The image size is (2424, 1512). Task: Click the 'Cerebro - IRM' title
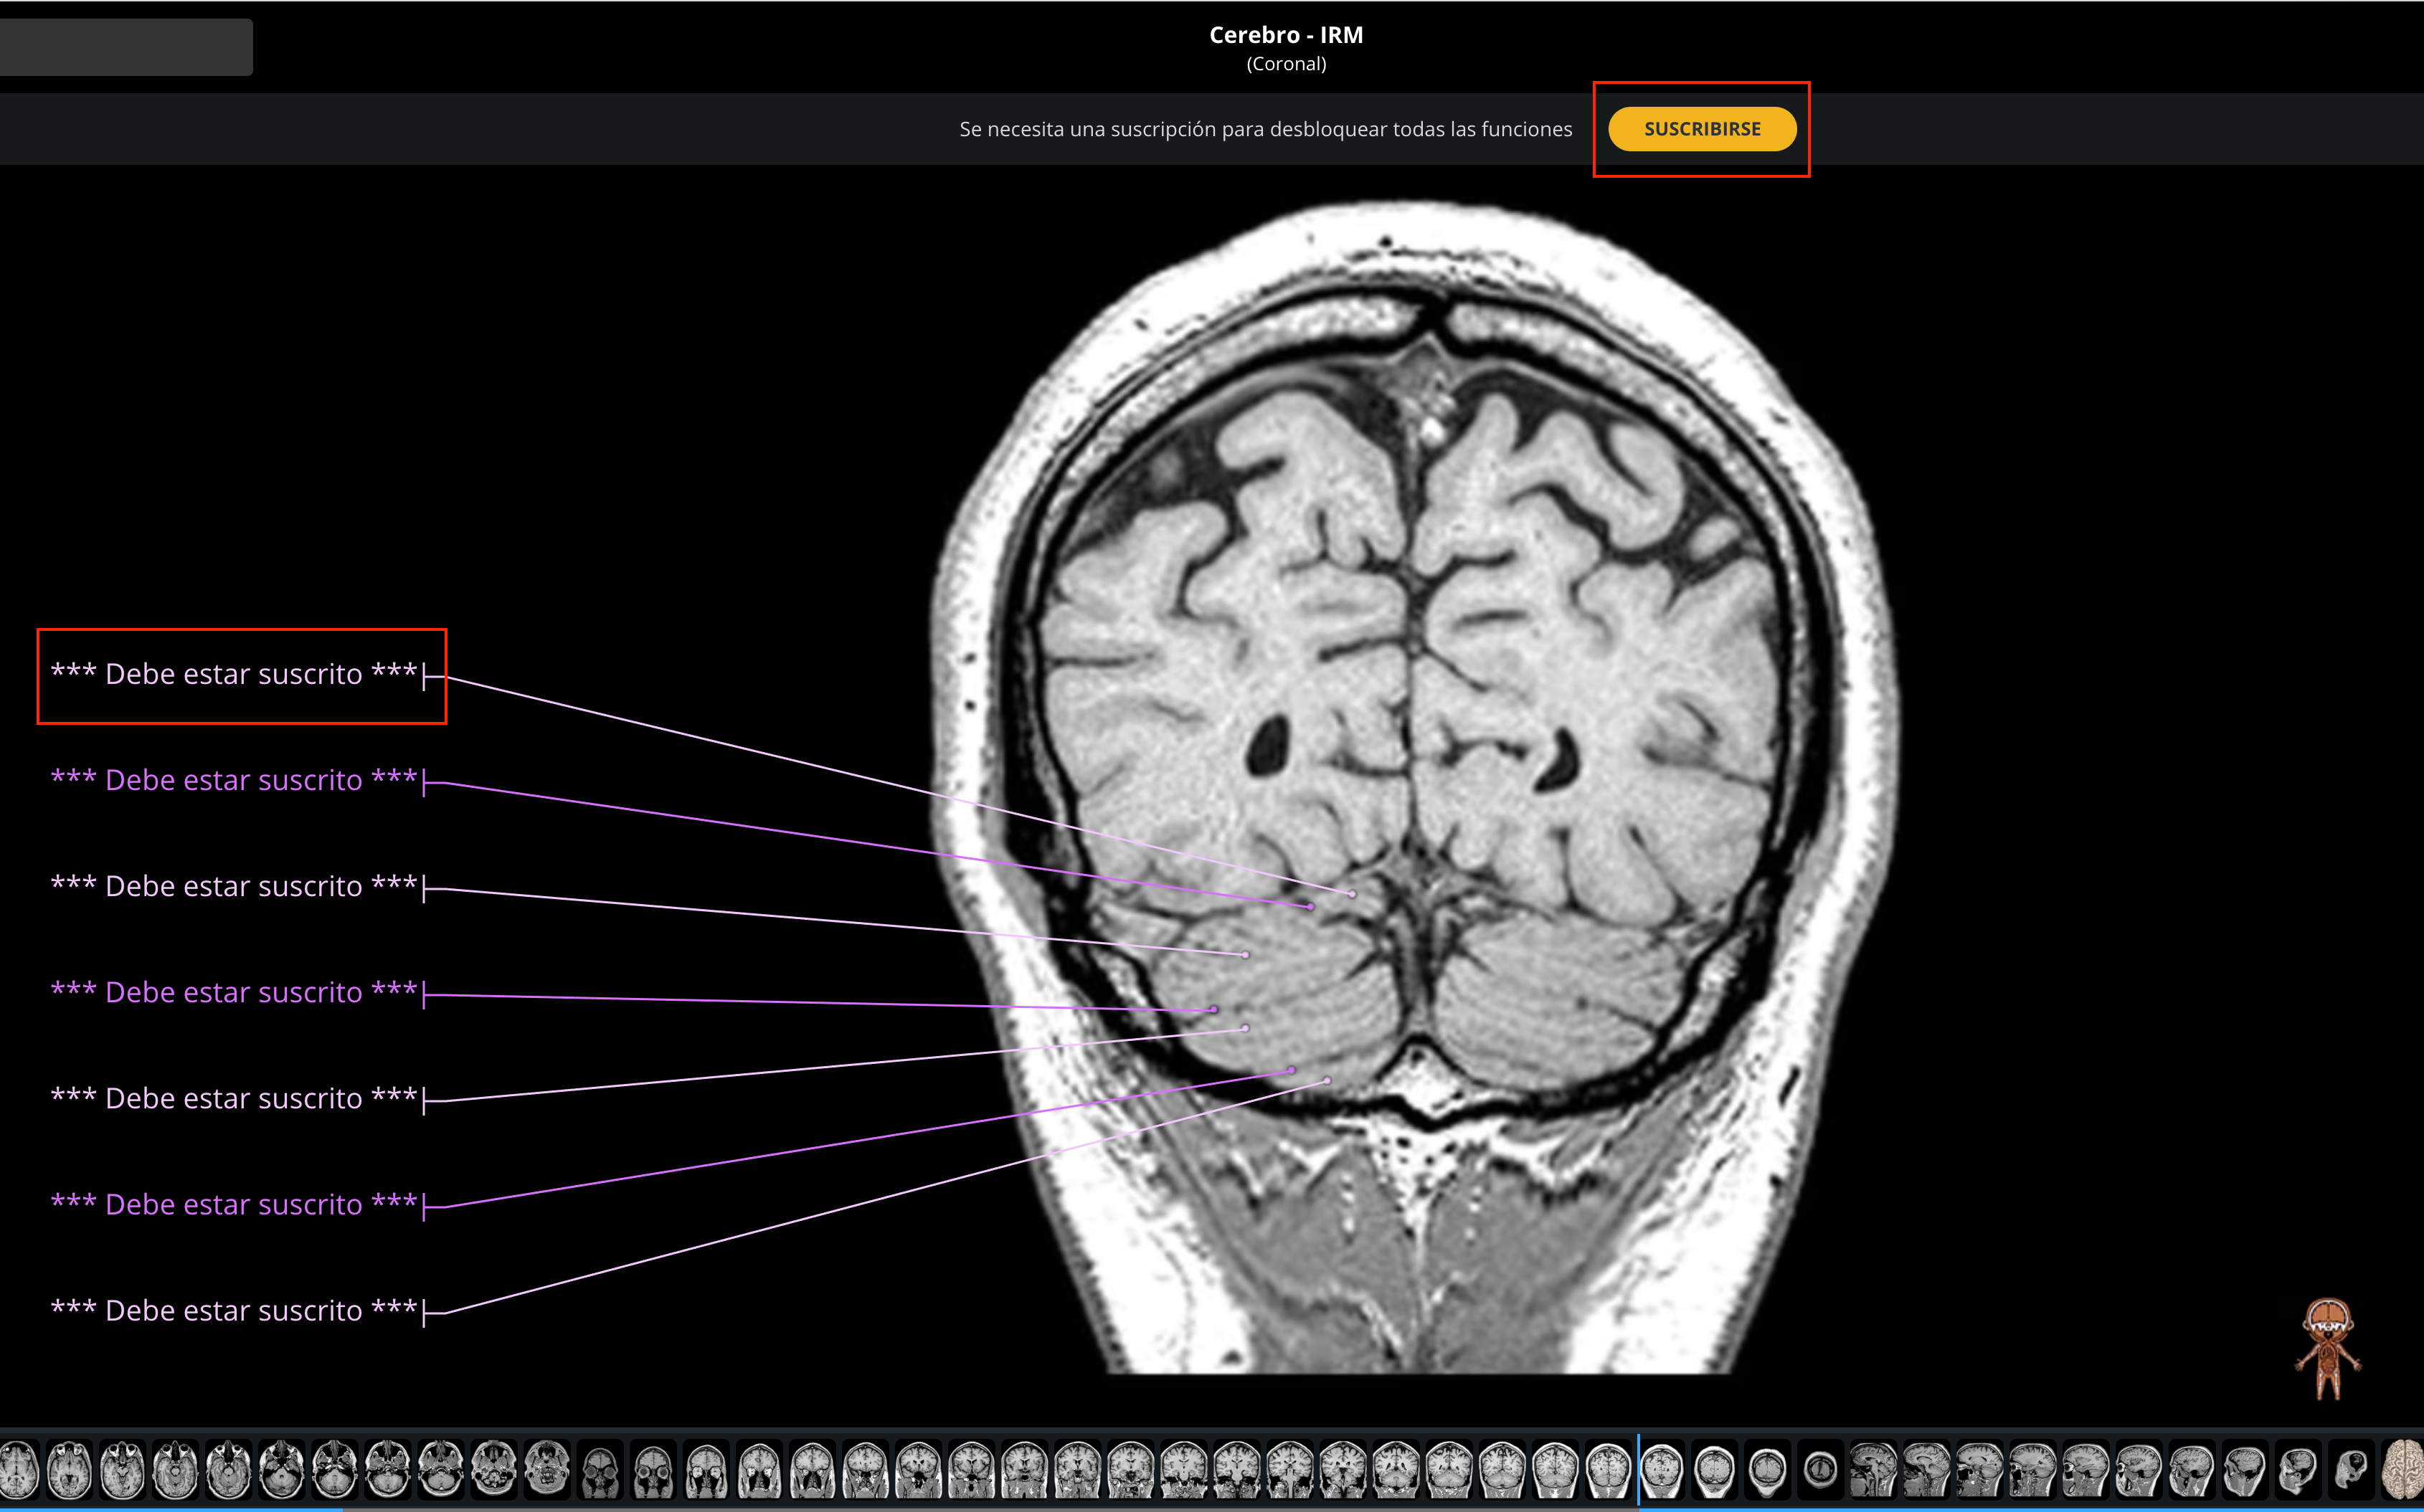(x=1286, y=35)
